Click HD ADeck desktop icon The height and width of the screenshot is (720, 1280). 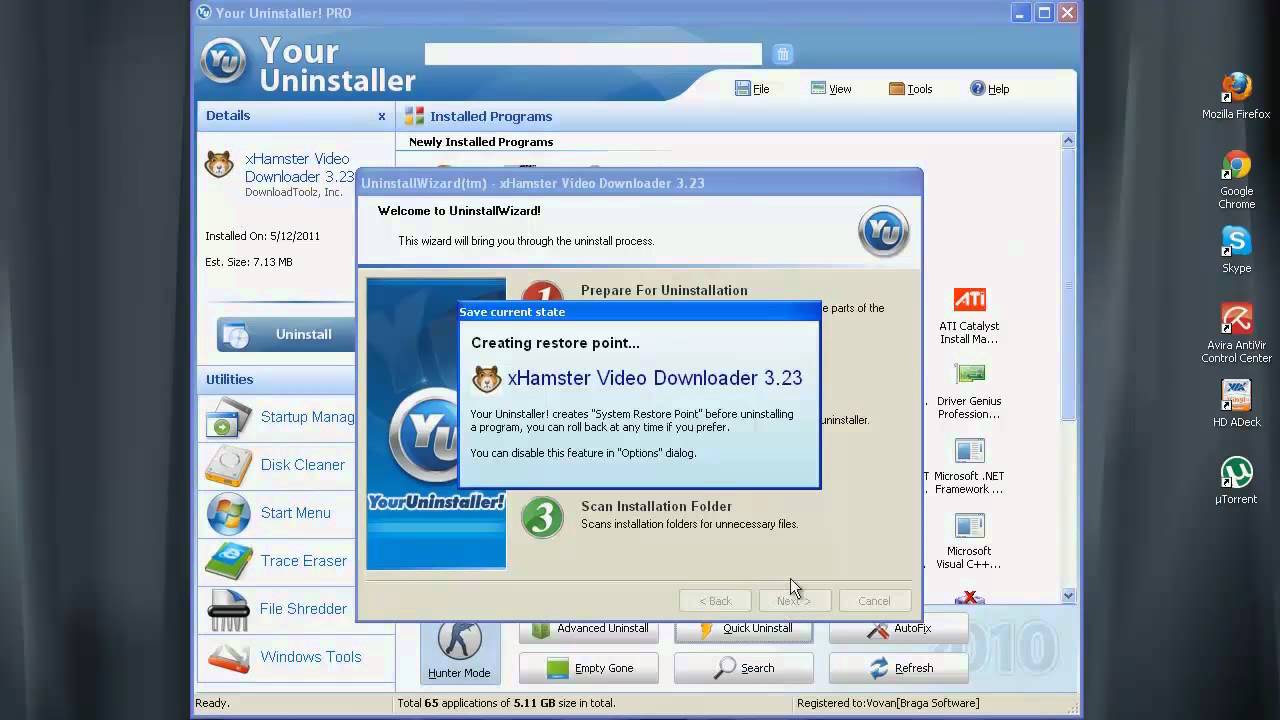1236,404
